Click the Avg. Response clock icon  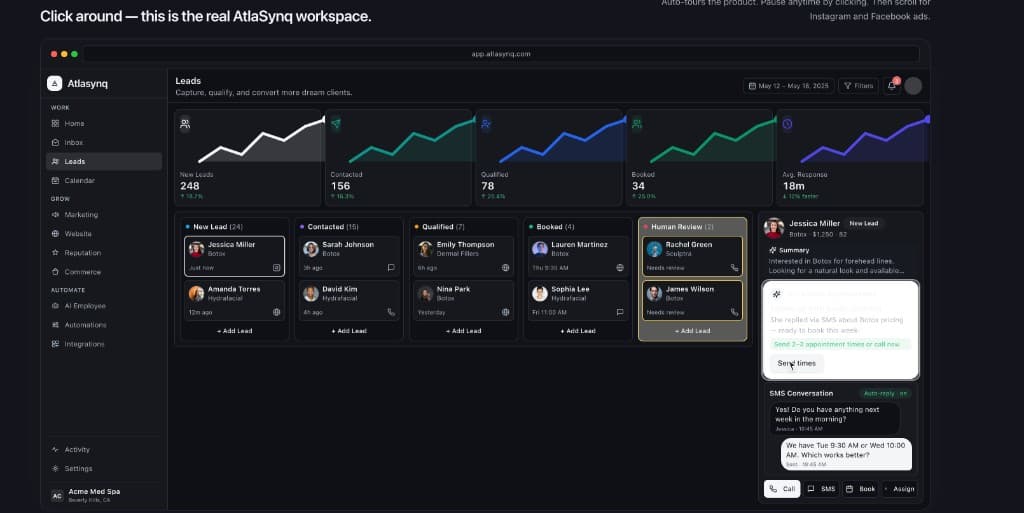[788, 123]
